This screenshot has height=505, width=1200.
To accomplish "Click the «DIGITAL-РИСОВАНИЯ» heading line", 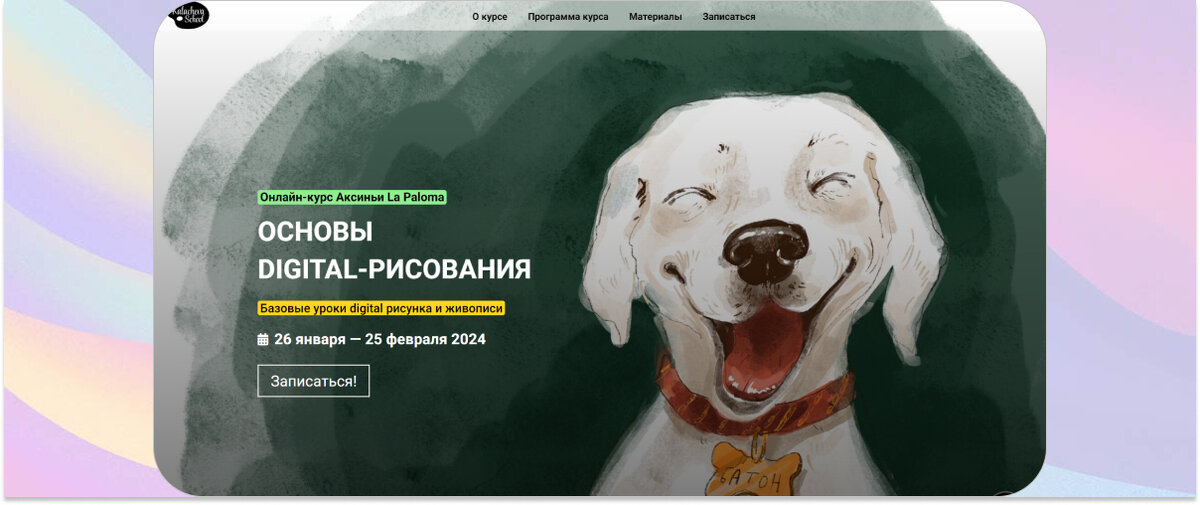I will point(394,269).
